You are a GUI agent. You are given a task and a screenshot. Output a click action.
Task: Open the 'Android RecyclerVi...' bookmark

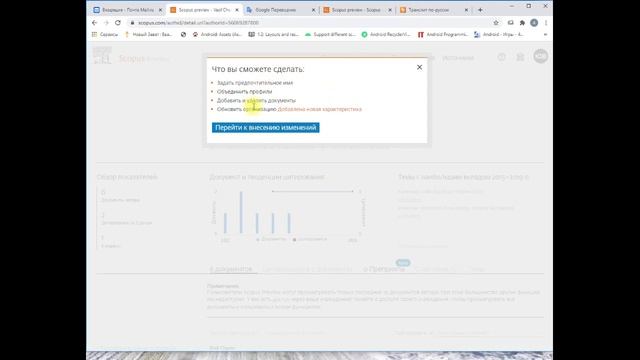pyautogui.click(x=386, y=35)
